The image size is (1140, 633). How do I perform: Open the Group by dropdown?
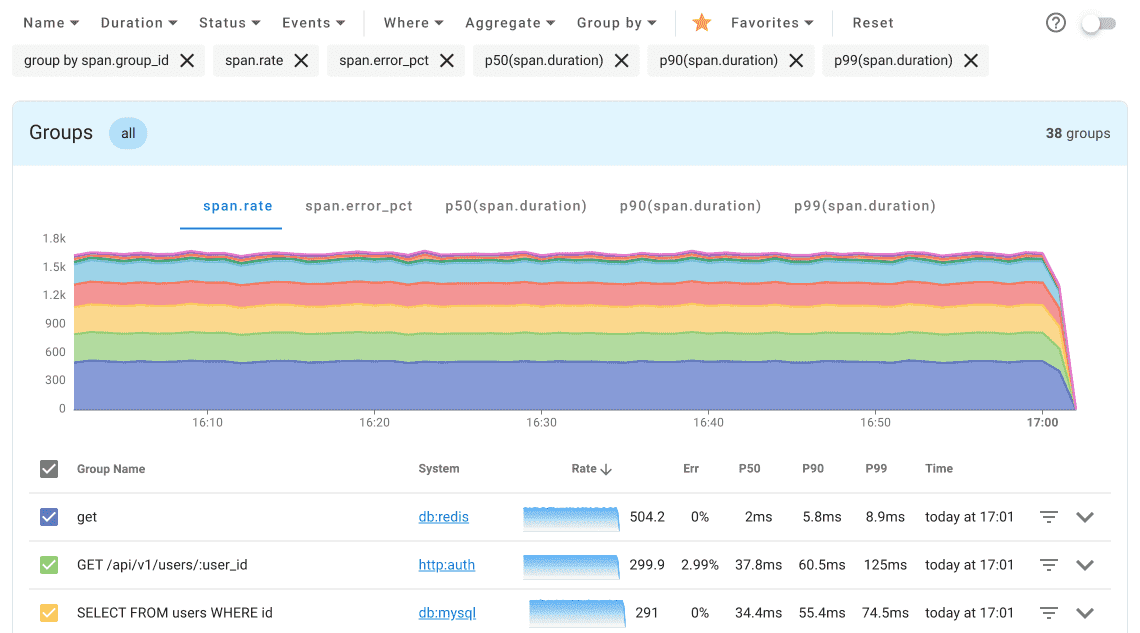pos(616,22)
